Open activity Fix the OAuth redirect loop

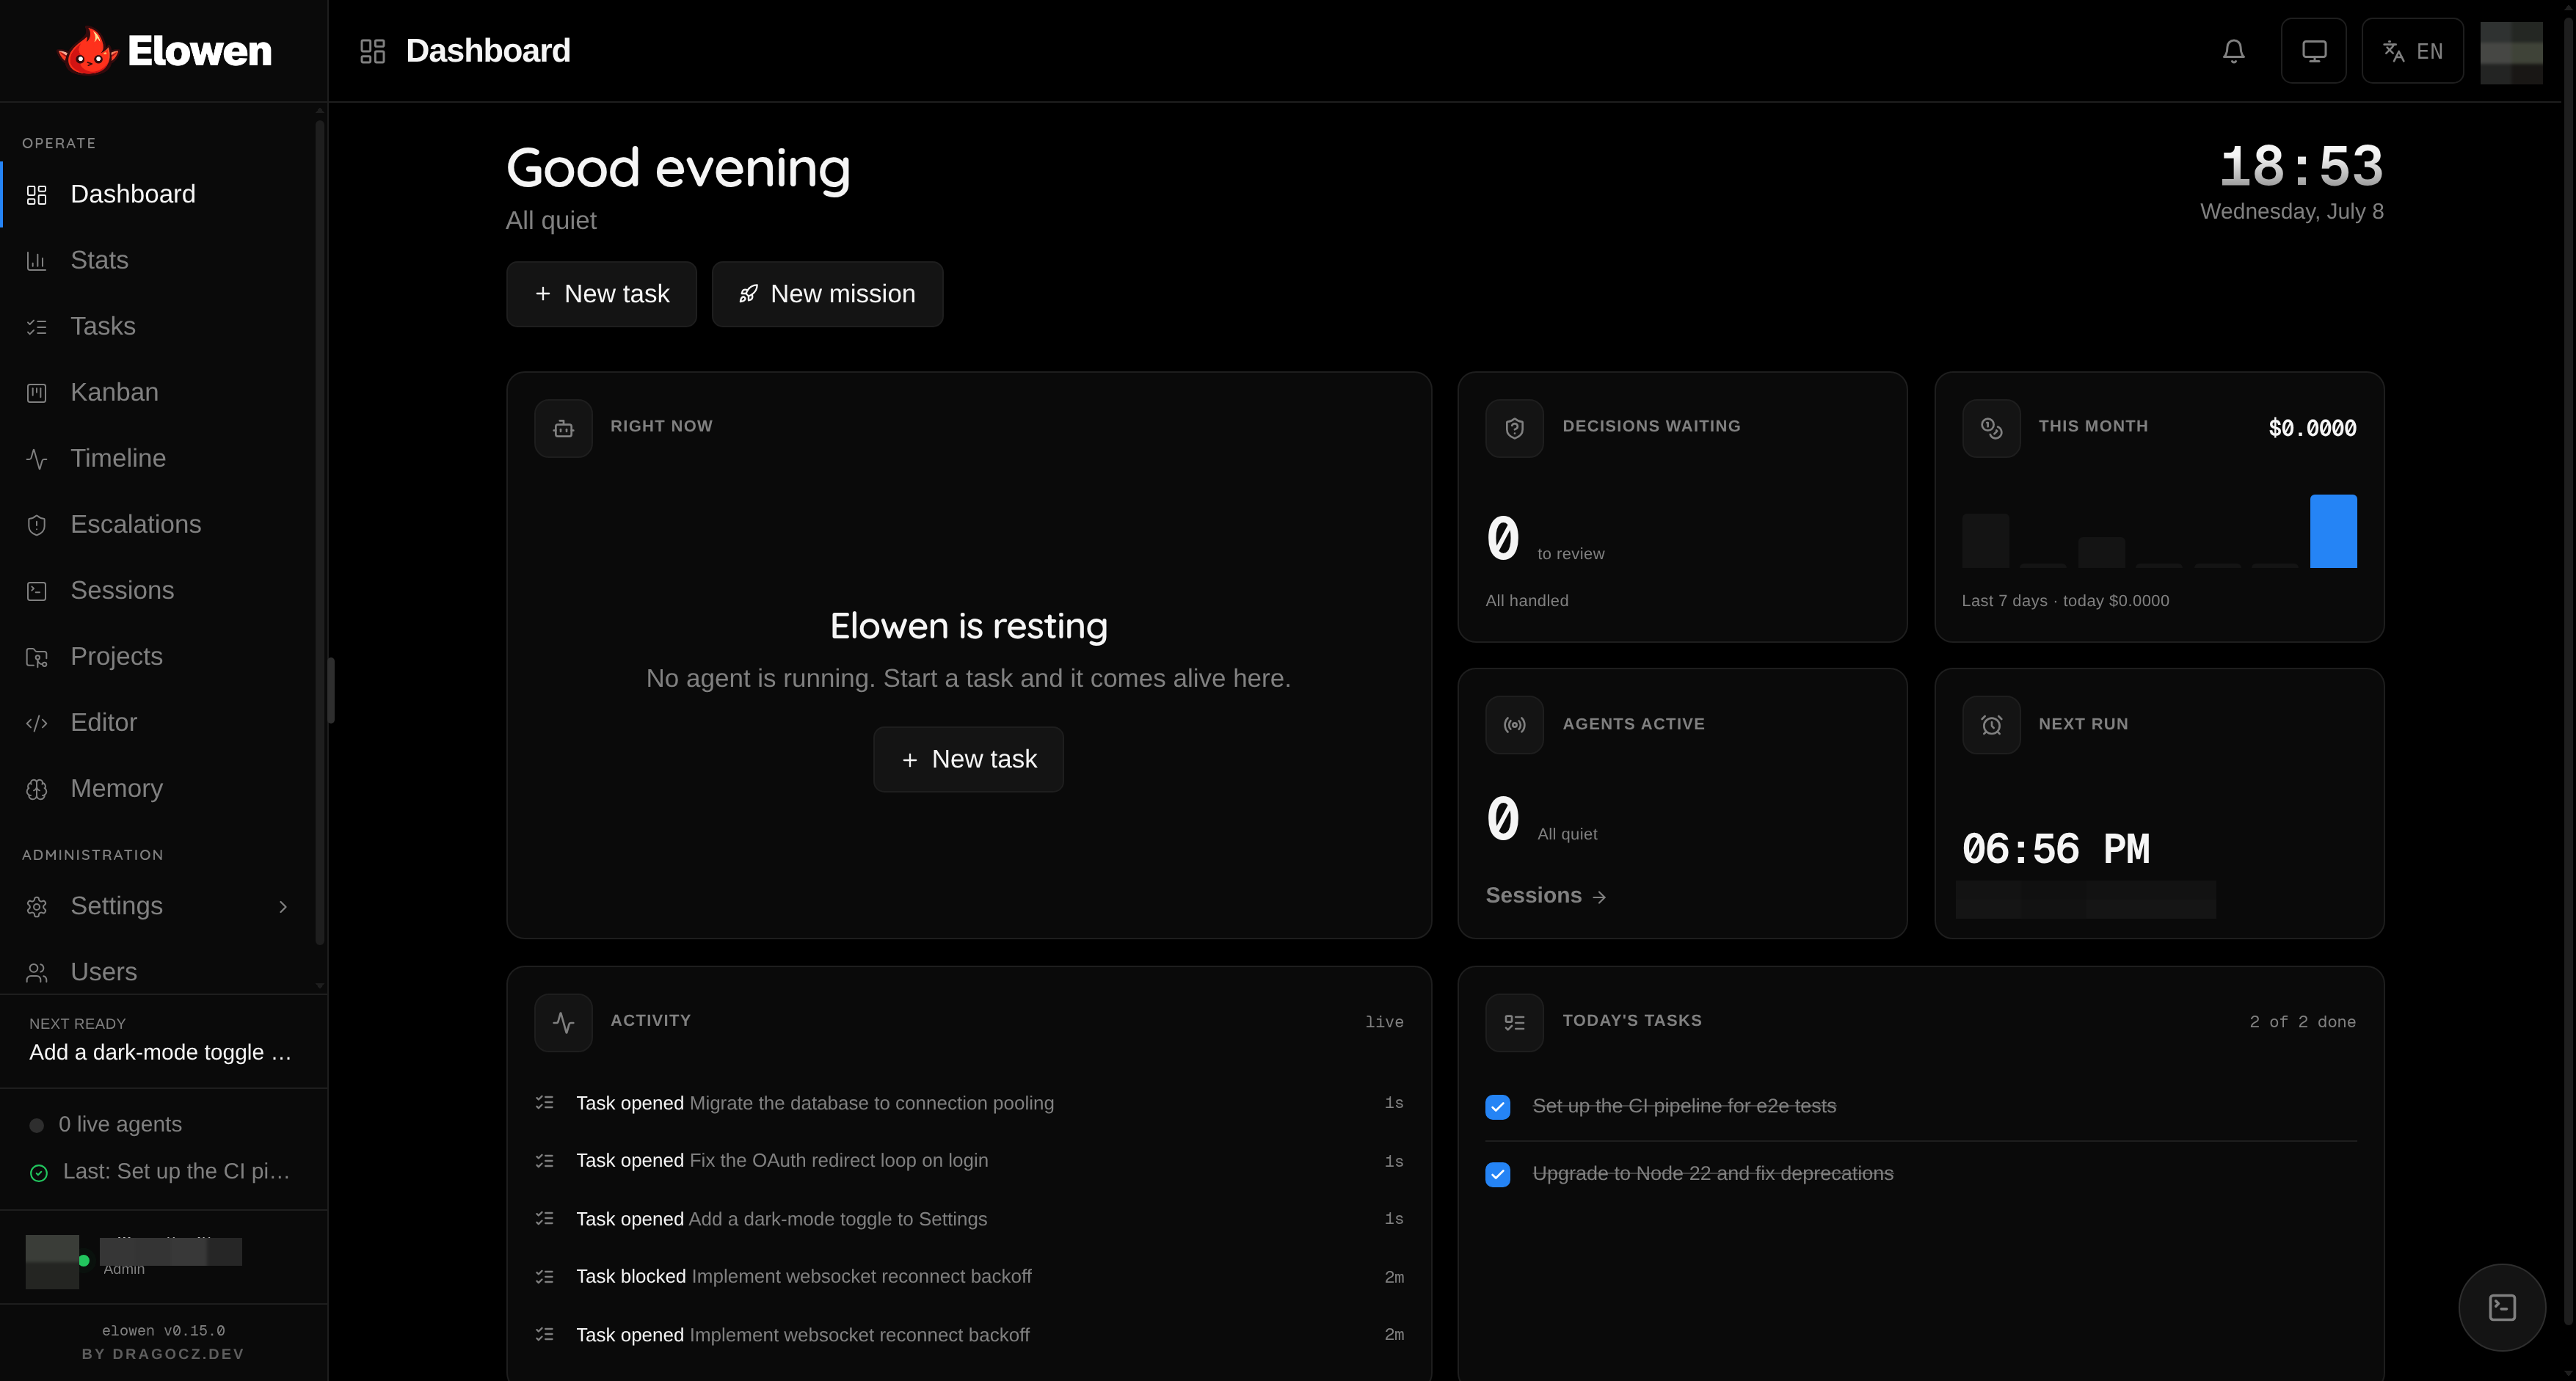point(969,1161)
